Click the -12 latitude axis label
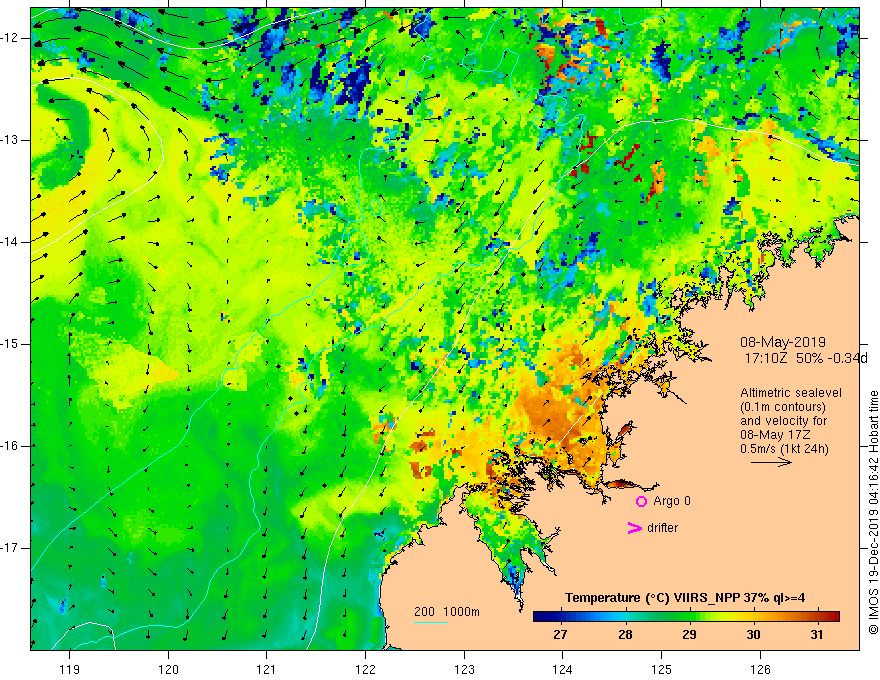Screen dimensions: 880x680 [x=11, y=38]
